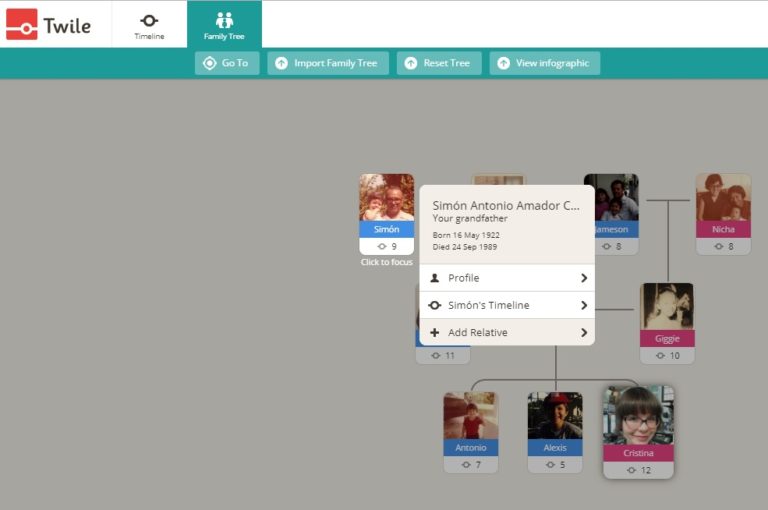Open the Timeline tab

coord(149,25)
